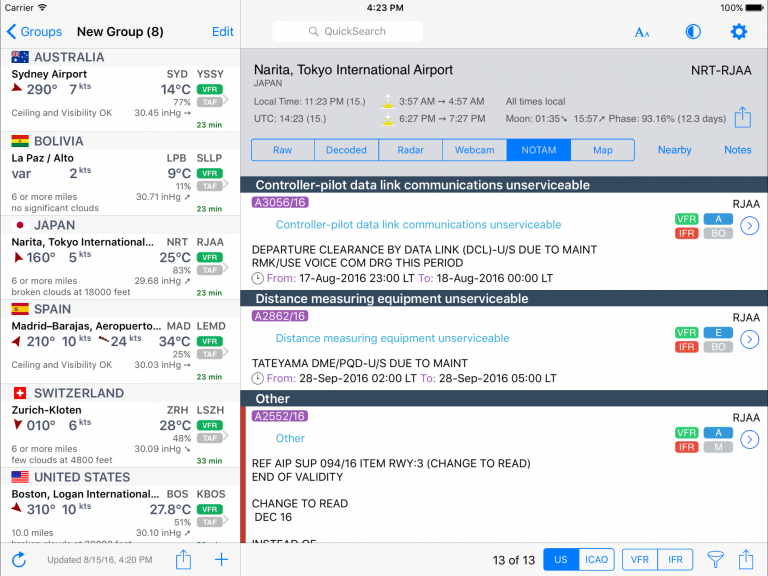The width and height of the screenshot is (768, 576).
Task: Open the NOTAM filter funnel icon
Action: [x=715, y=559]
